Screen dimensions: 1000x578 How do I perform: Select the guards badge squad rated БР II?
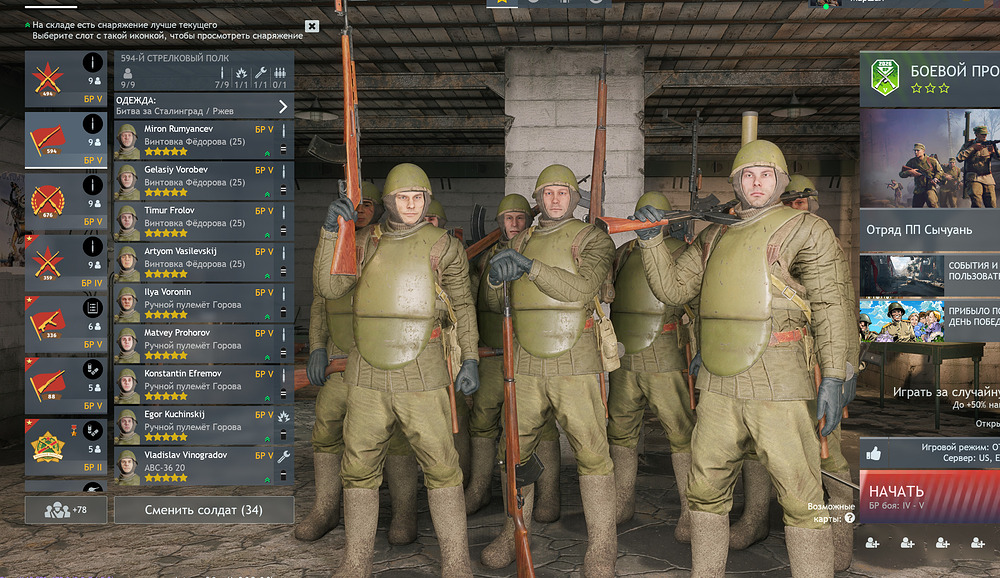[66, 447]
